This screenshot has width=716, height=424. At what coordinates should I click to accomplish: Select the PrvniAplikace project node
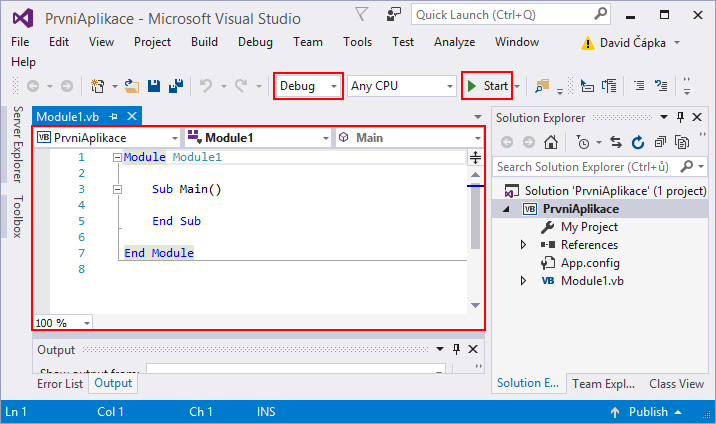(581, 209)
